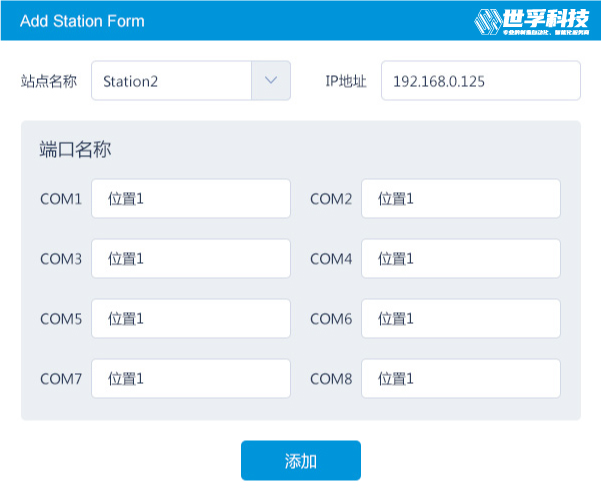This screenshot has height=501, width=601.
Task: Focus the COM7 port field
Action: pos(190,379)
